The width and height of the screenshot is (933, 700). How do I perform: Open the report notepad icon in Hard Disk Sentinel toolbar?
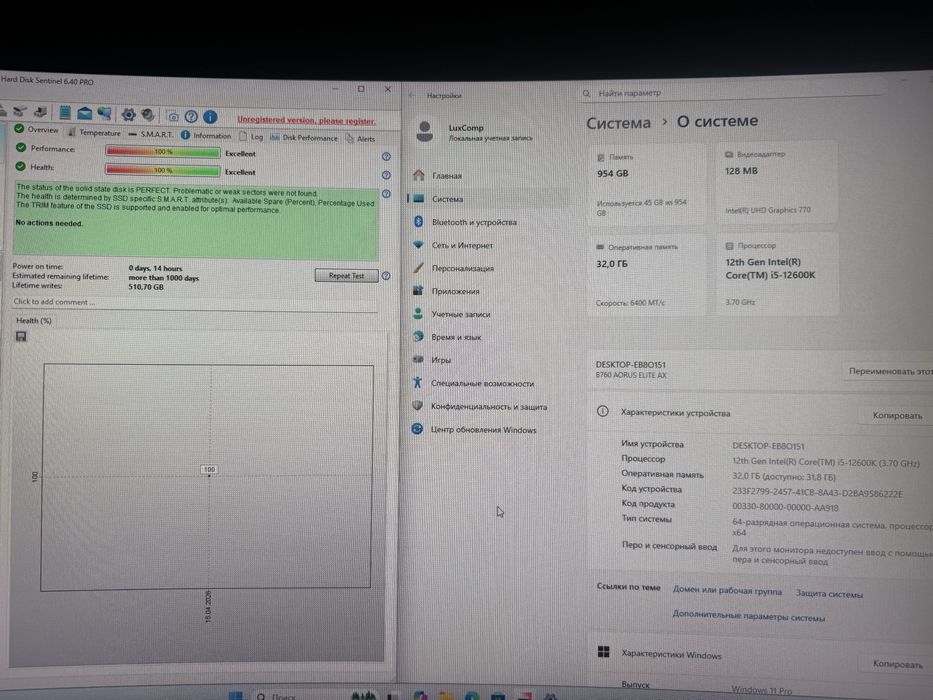click(65, 112)
